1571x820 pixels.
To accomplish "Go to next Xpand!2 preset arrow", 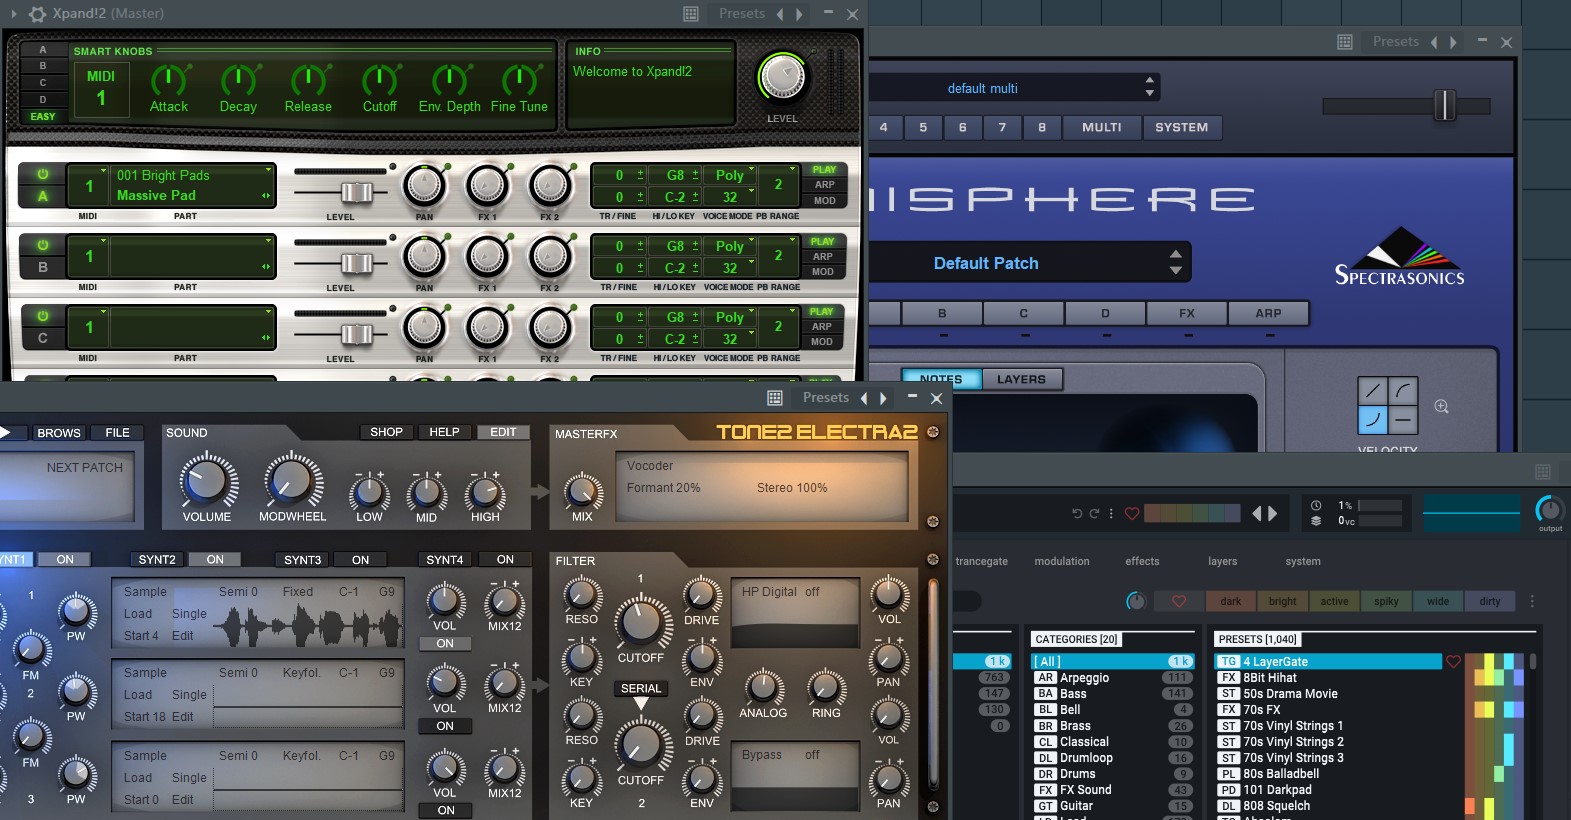I will click(x=798, y=14).
